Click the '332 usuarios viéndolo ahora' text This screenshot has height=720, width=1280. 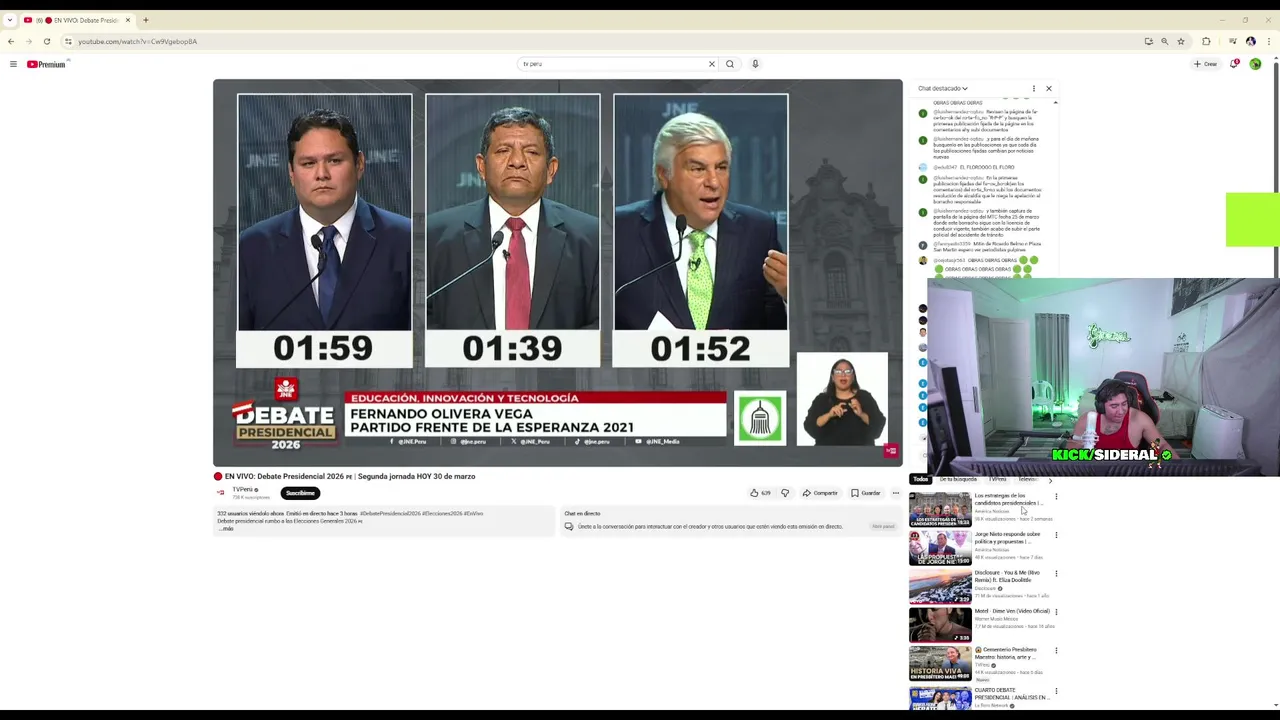pos(250,514)
